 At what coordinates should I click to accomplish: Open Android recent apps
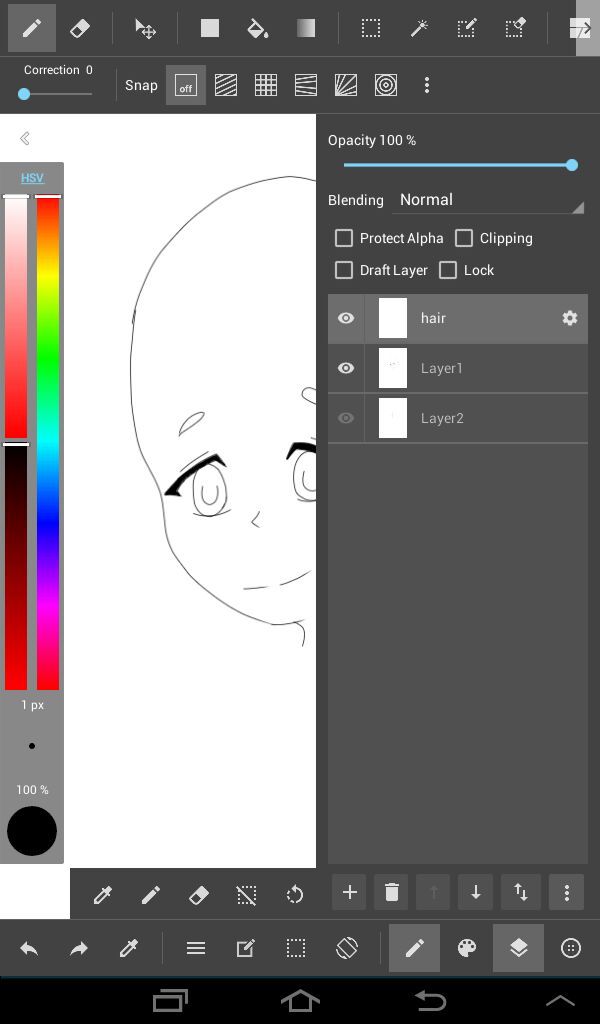pos(170,1000)
